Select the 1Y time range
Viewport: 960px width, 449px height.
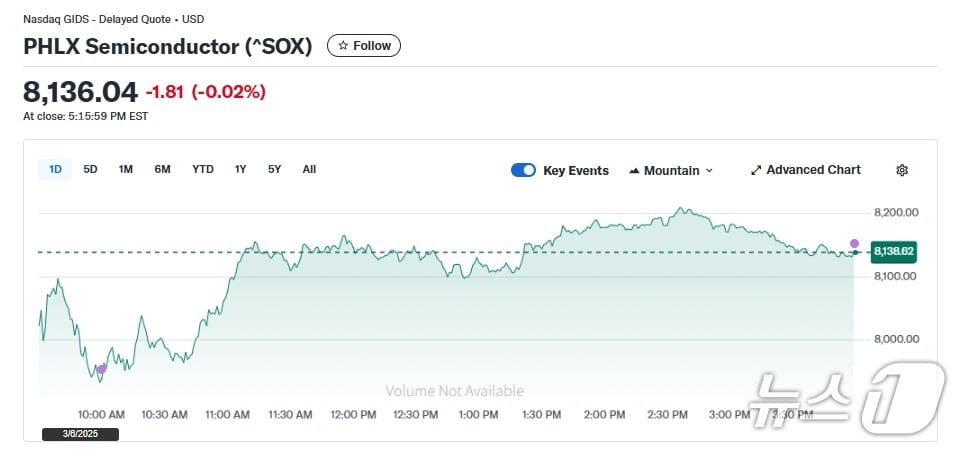pyautogui.click(x=240, y=170)
